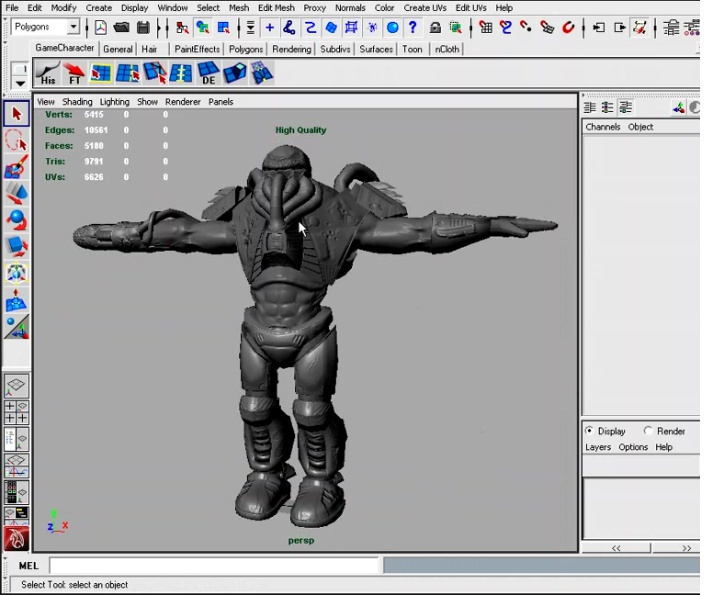Open the viewport Lighting menu
Viewport: 724px width, 595px height.
(115, 102)
